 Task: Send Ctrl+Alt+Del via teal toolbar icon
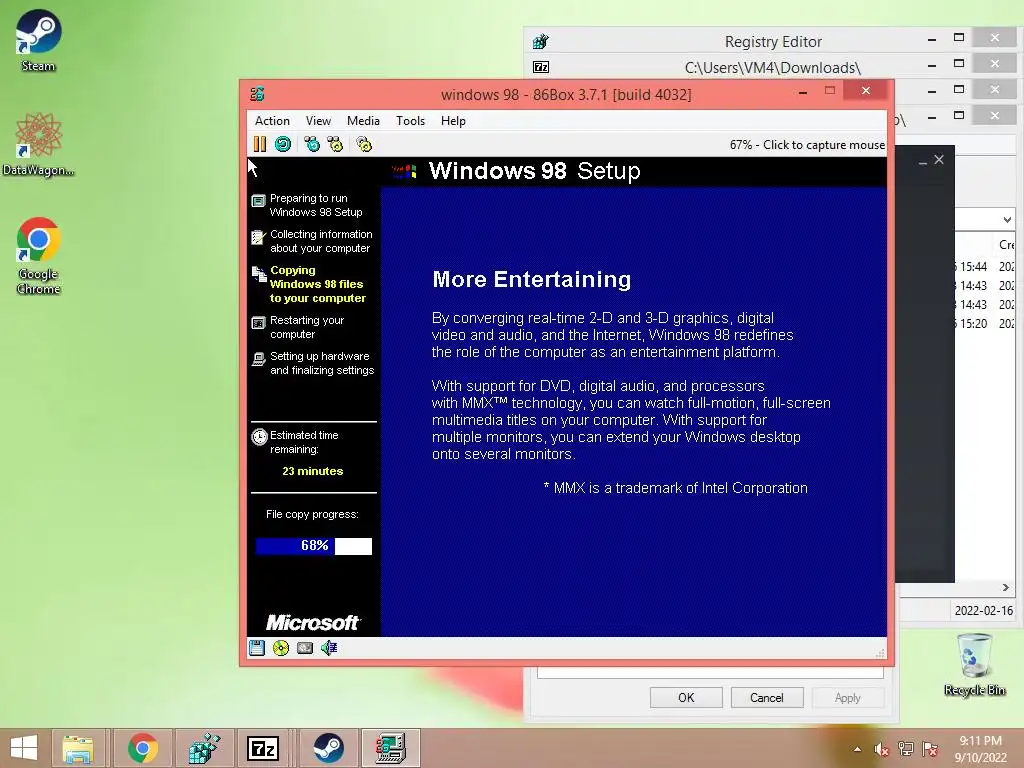[312, 144]
